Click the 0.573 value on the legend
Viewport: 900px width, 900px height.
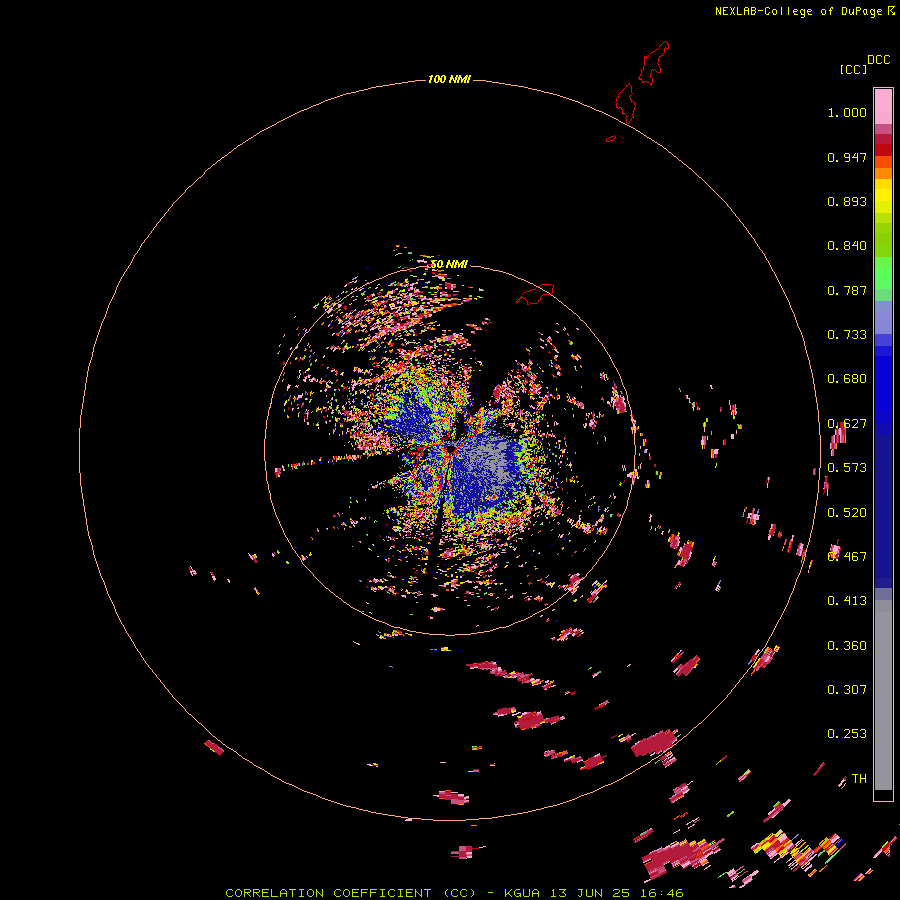tap(847, 468)
